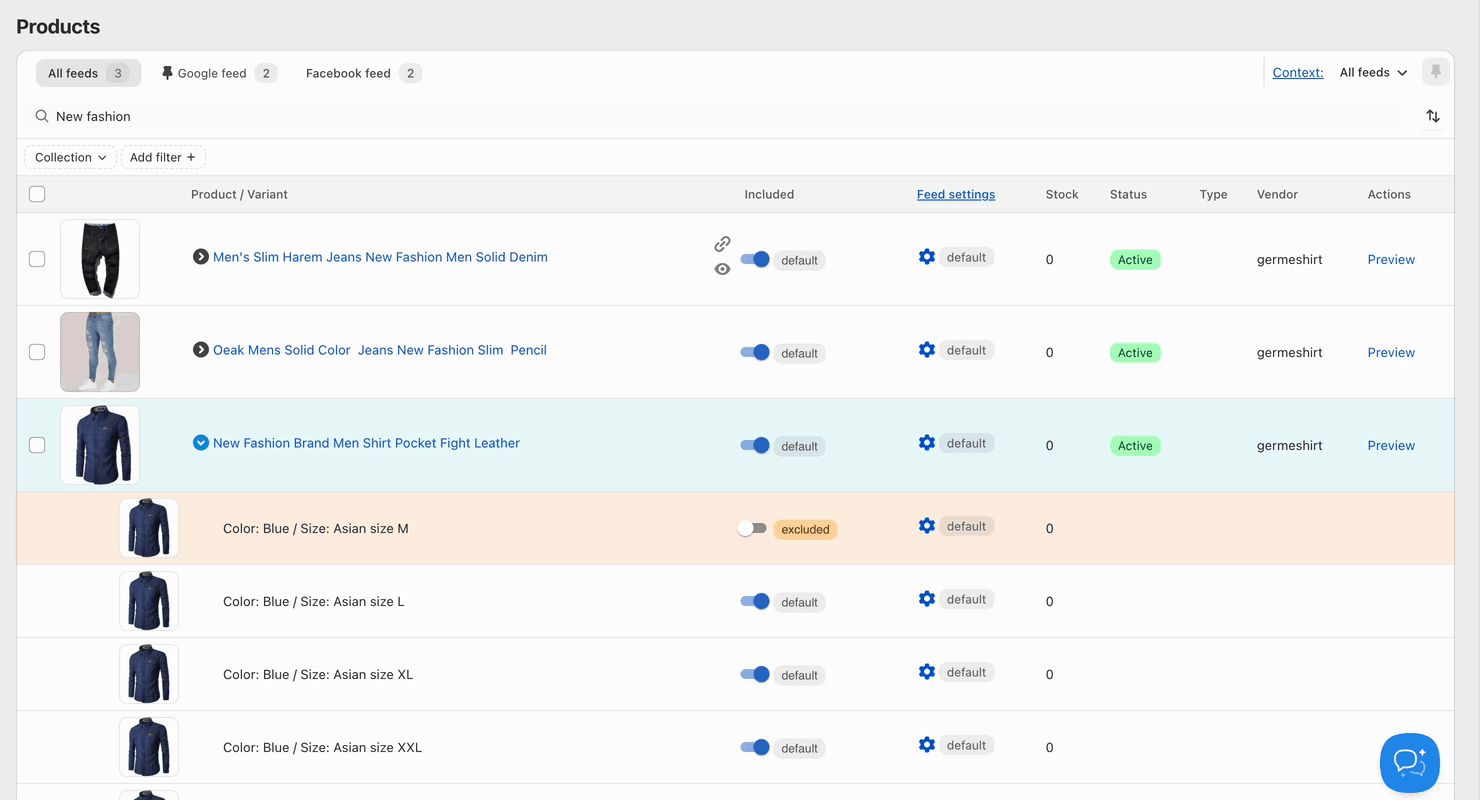This screenshot has height=800, width=1480.
Task: Open the Collection filter dropdown
Action: click(x=70, y=157)
